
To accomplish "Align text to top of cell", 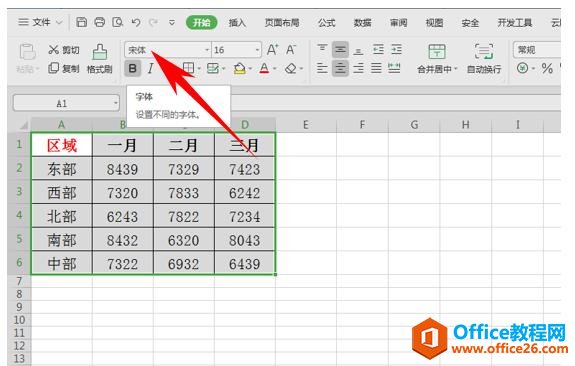I will [x=322, y=49].
